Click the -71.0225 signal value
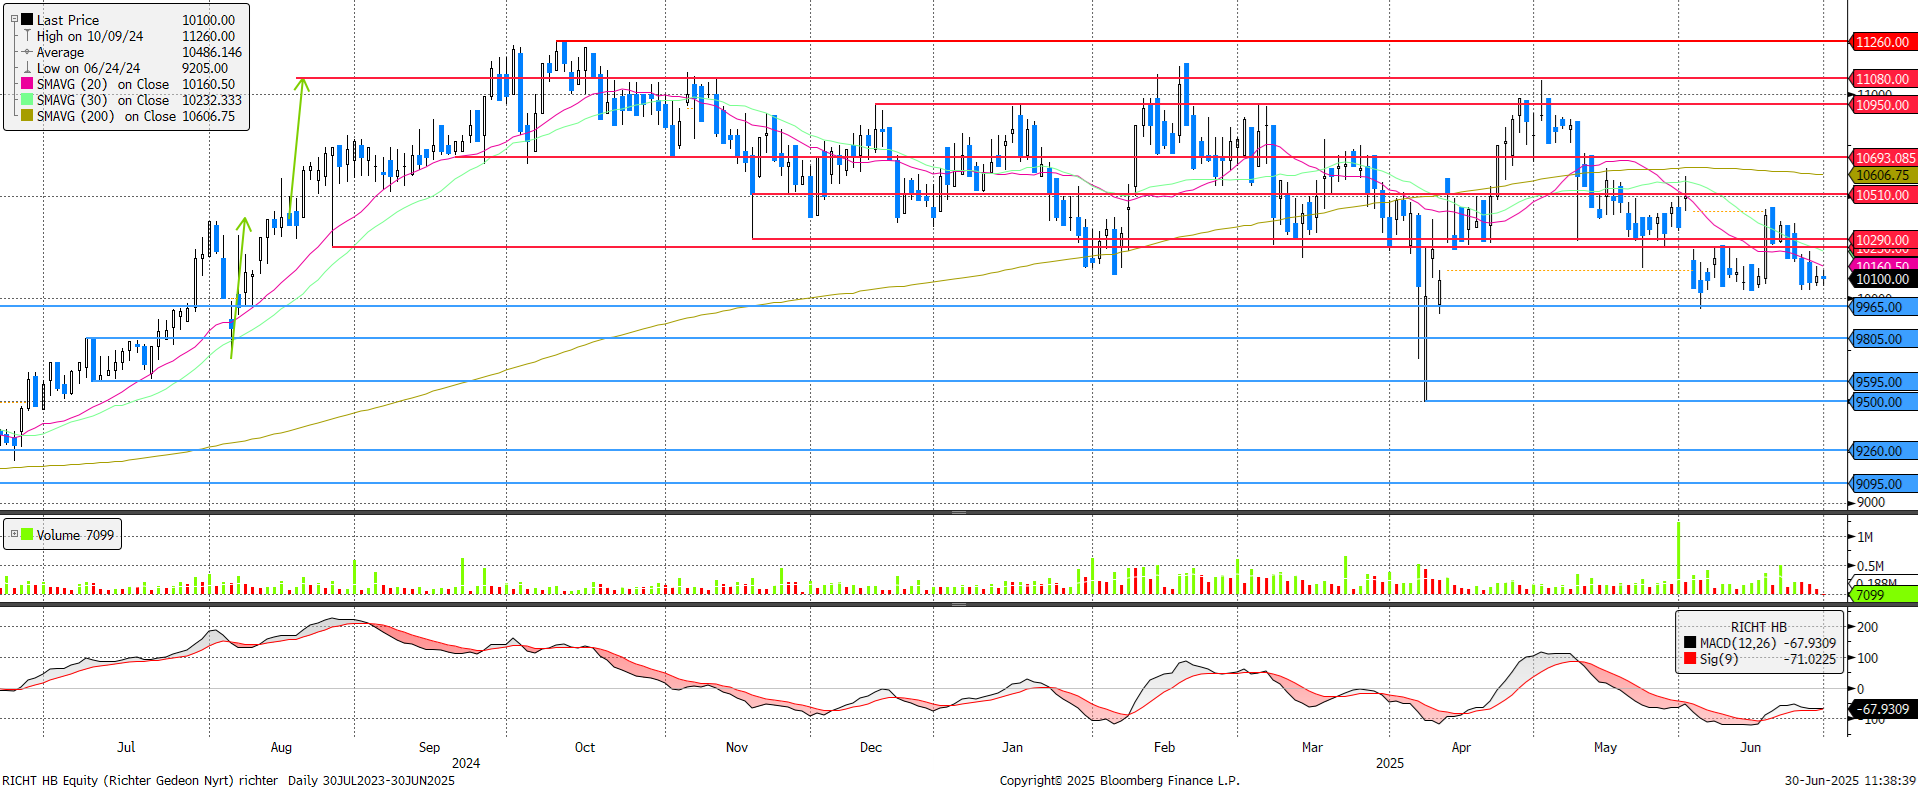 pyautogui.click(x=1810, y=659)
